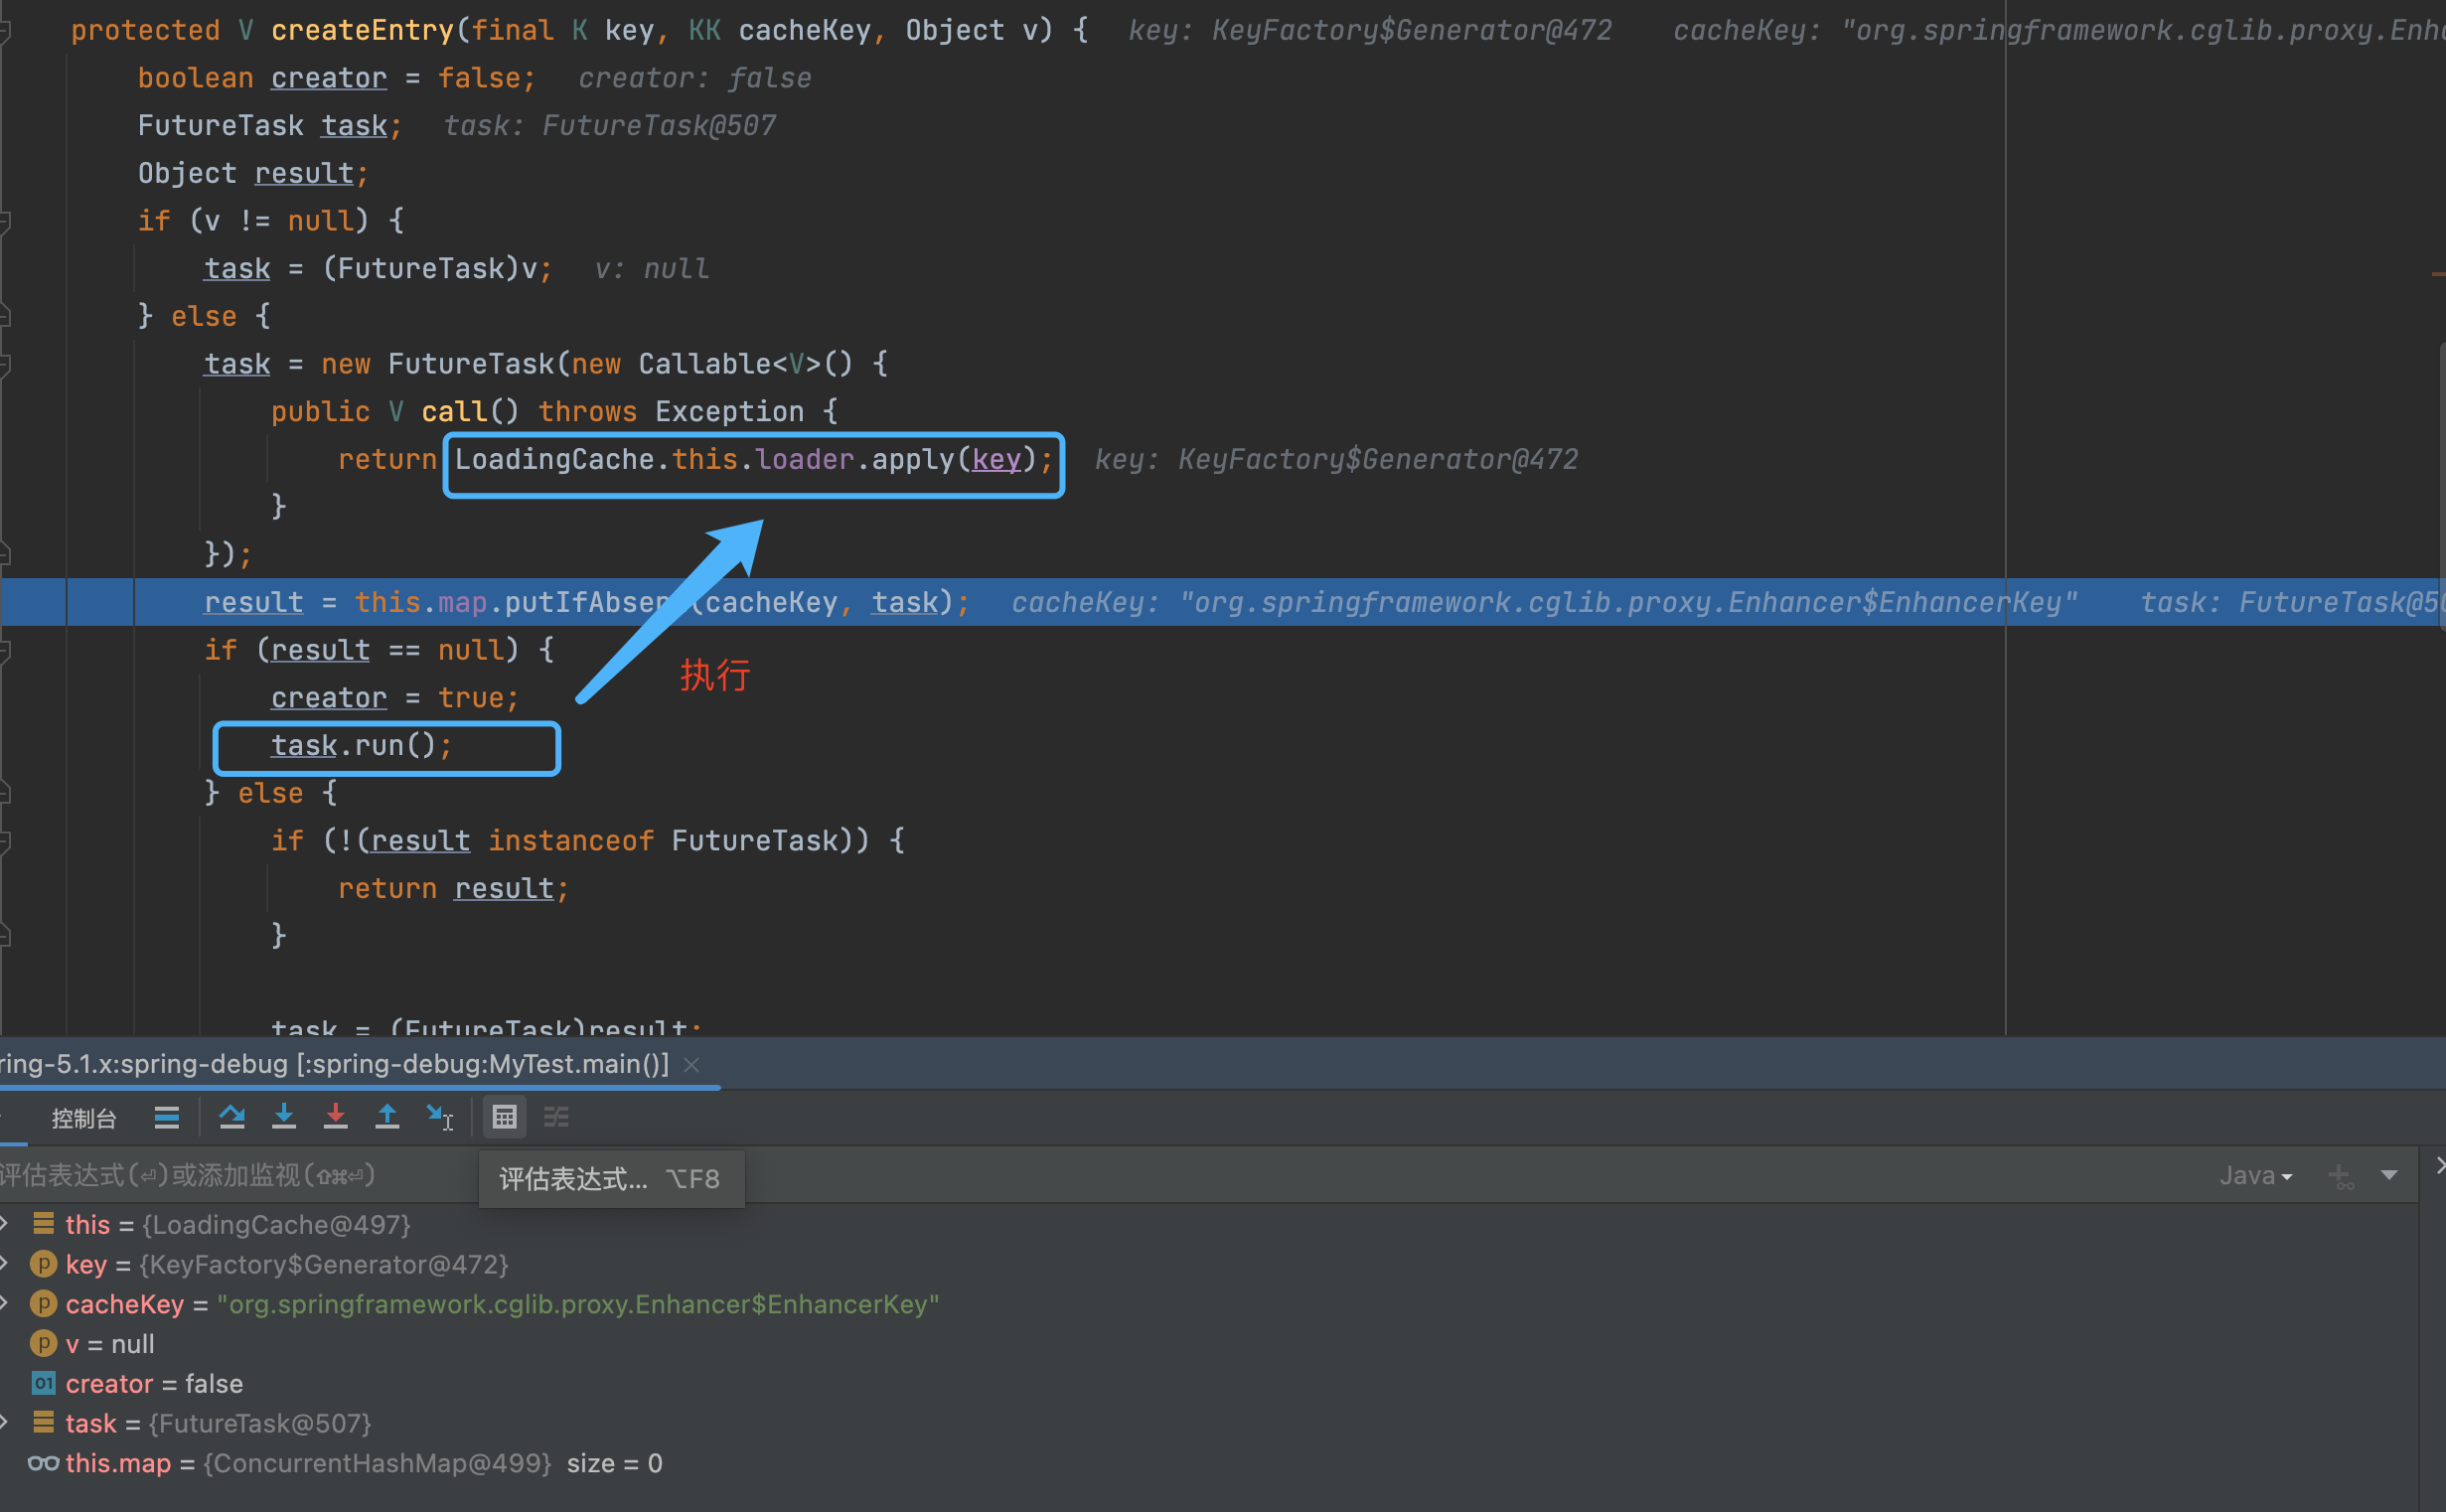This screenshot has height=1512, width=2446.
Task: Click 'size = 0' of the this.map watch
Action: [x=614, y=1463]
